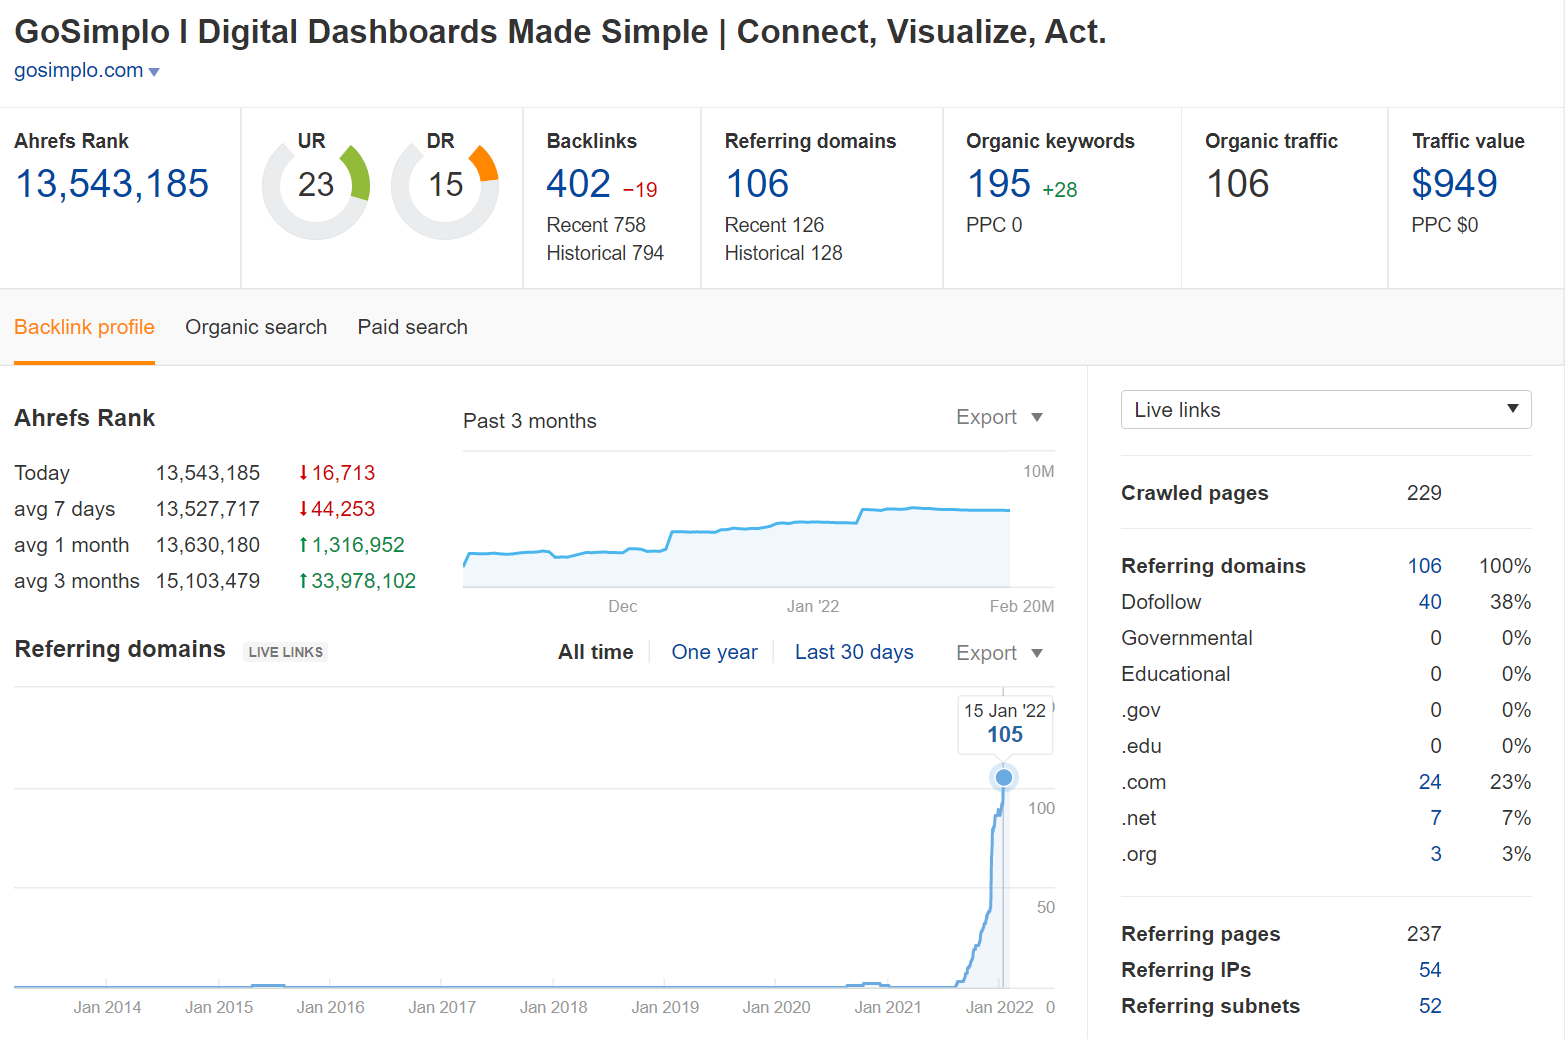This screenshot has width=1567, height=1039.
Task: Open the 106 link in the Referring domains table row
Action: 1424,566
